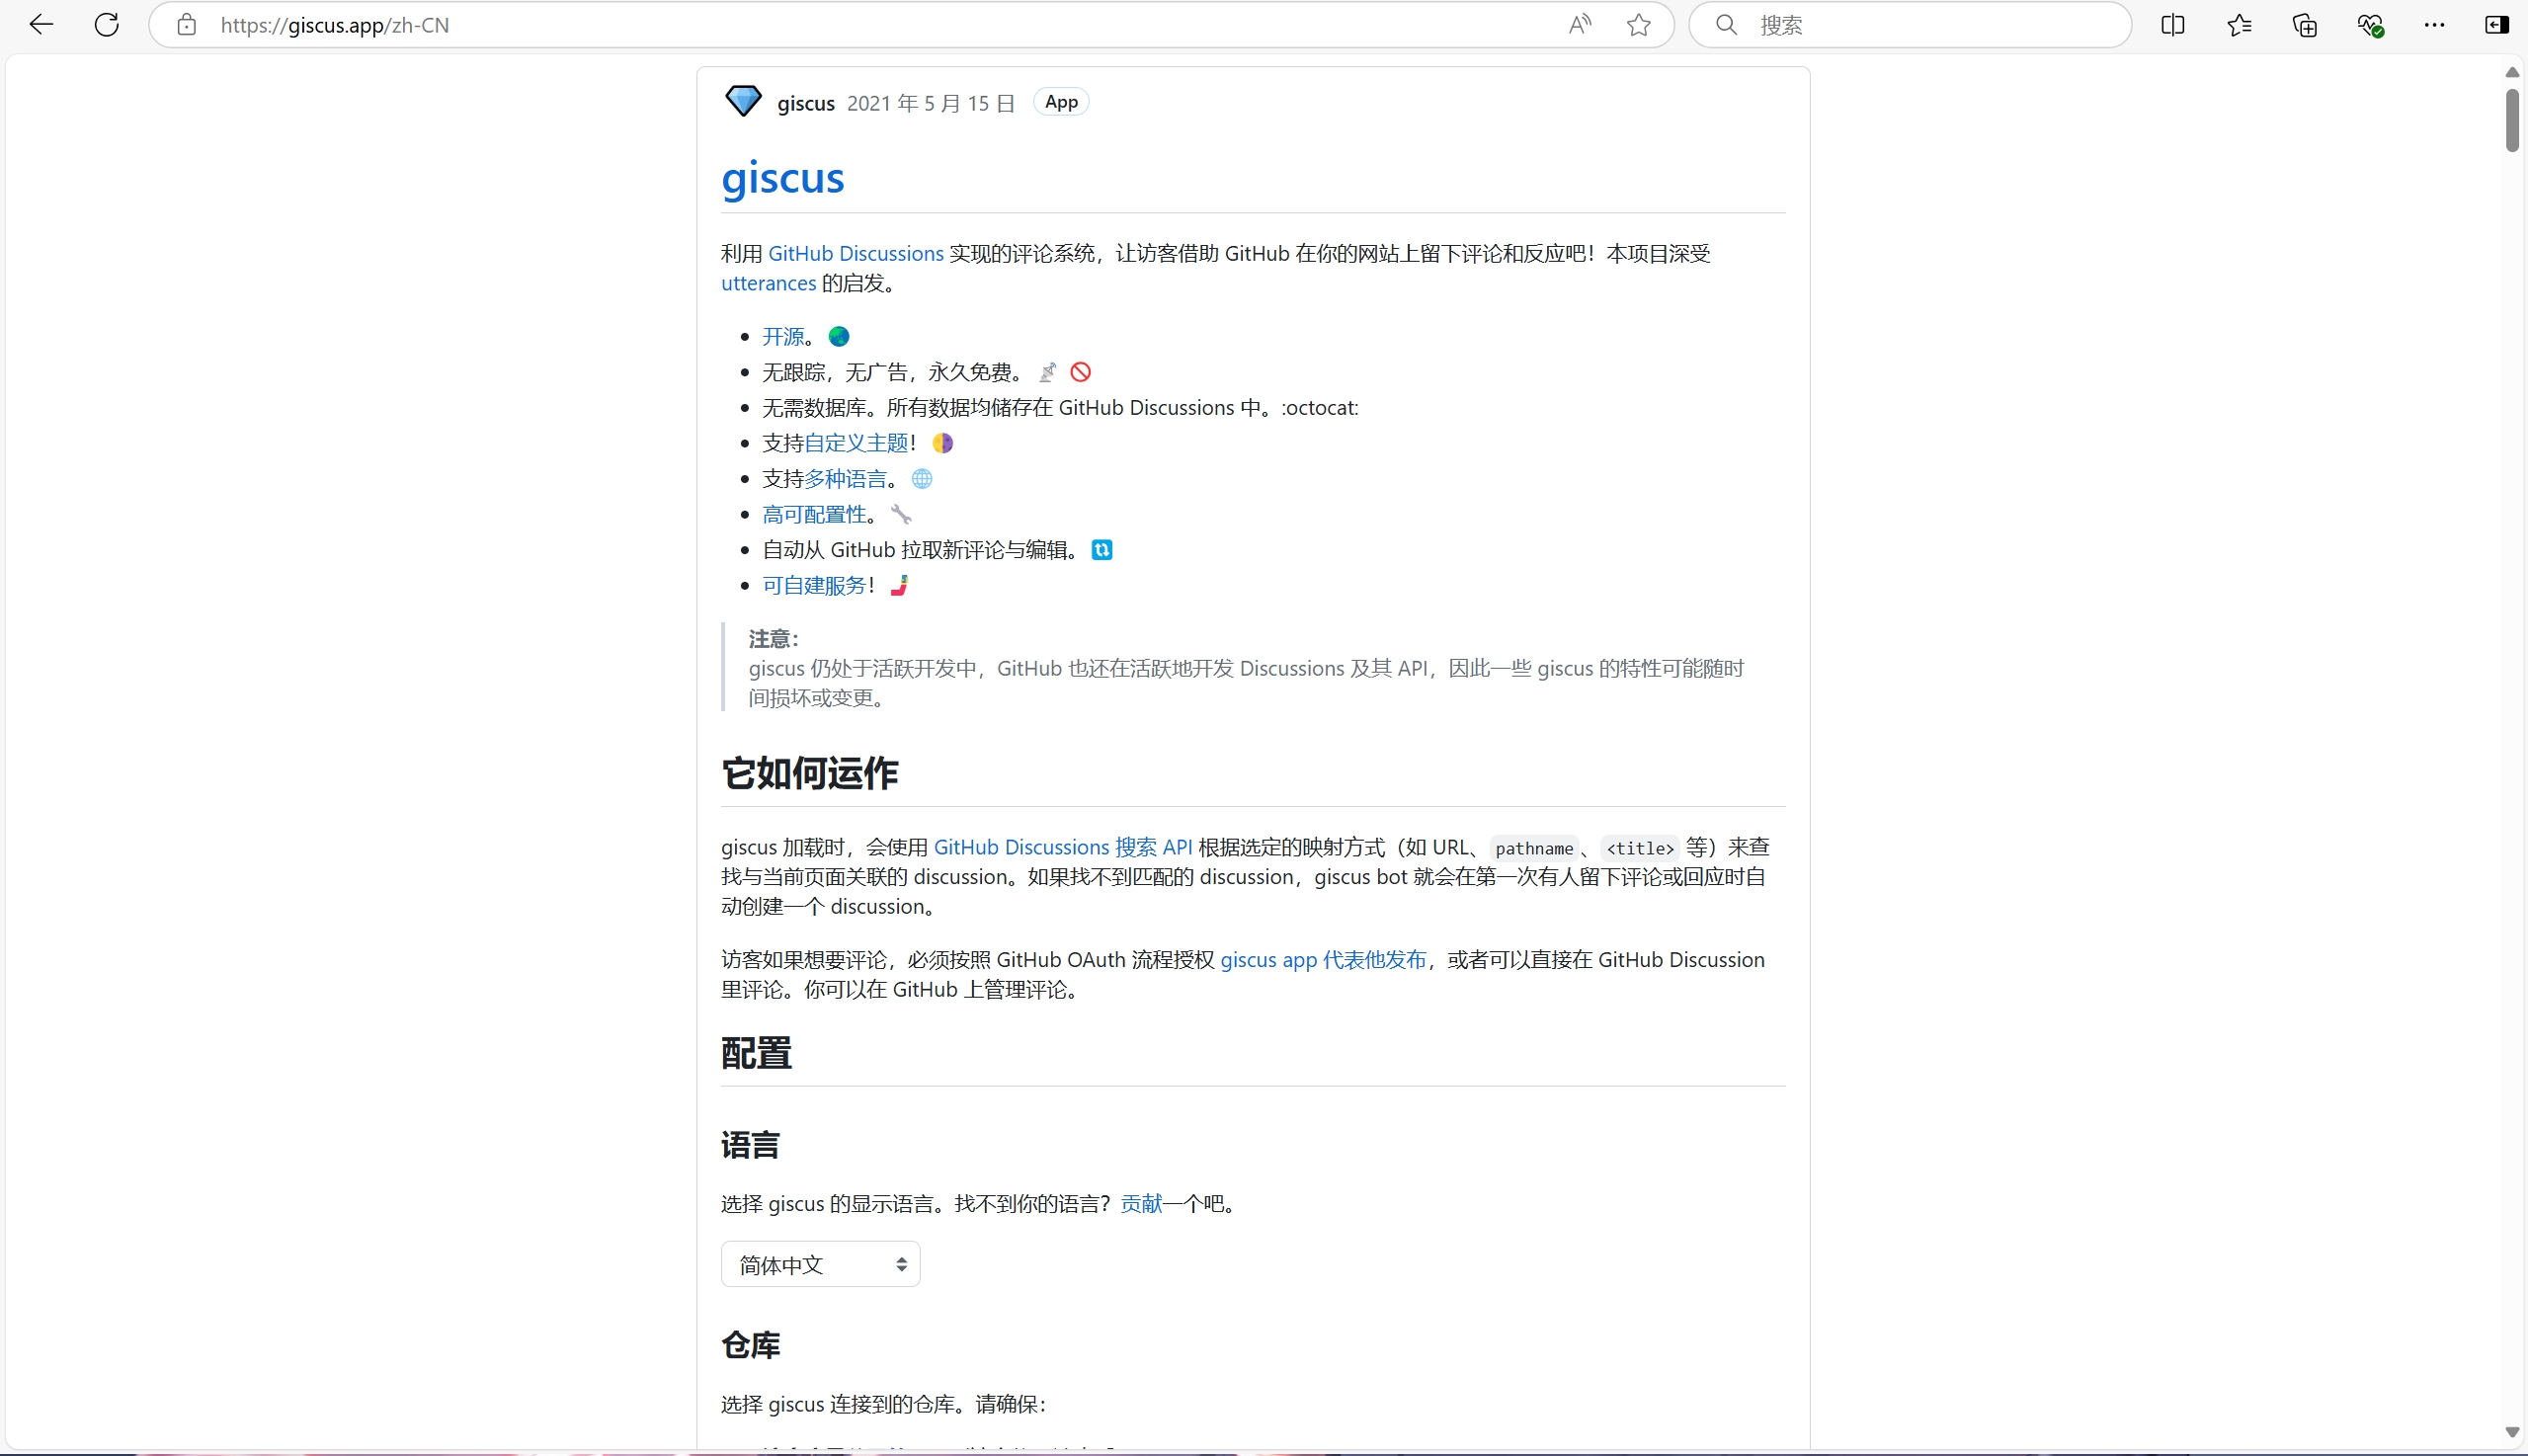Open the 简体中文 language dropdown
Screen dimensions: 2528x1456
tap(820, 1265)
